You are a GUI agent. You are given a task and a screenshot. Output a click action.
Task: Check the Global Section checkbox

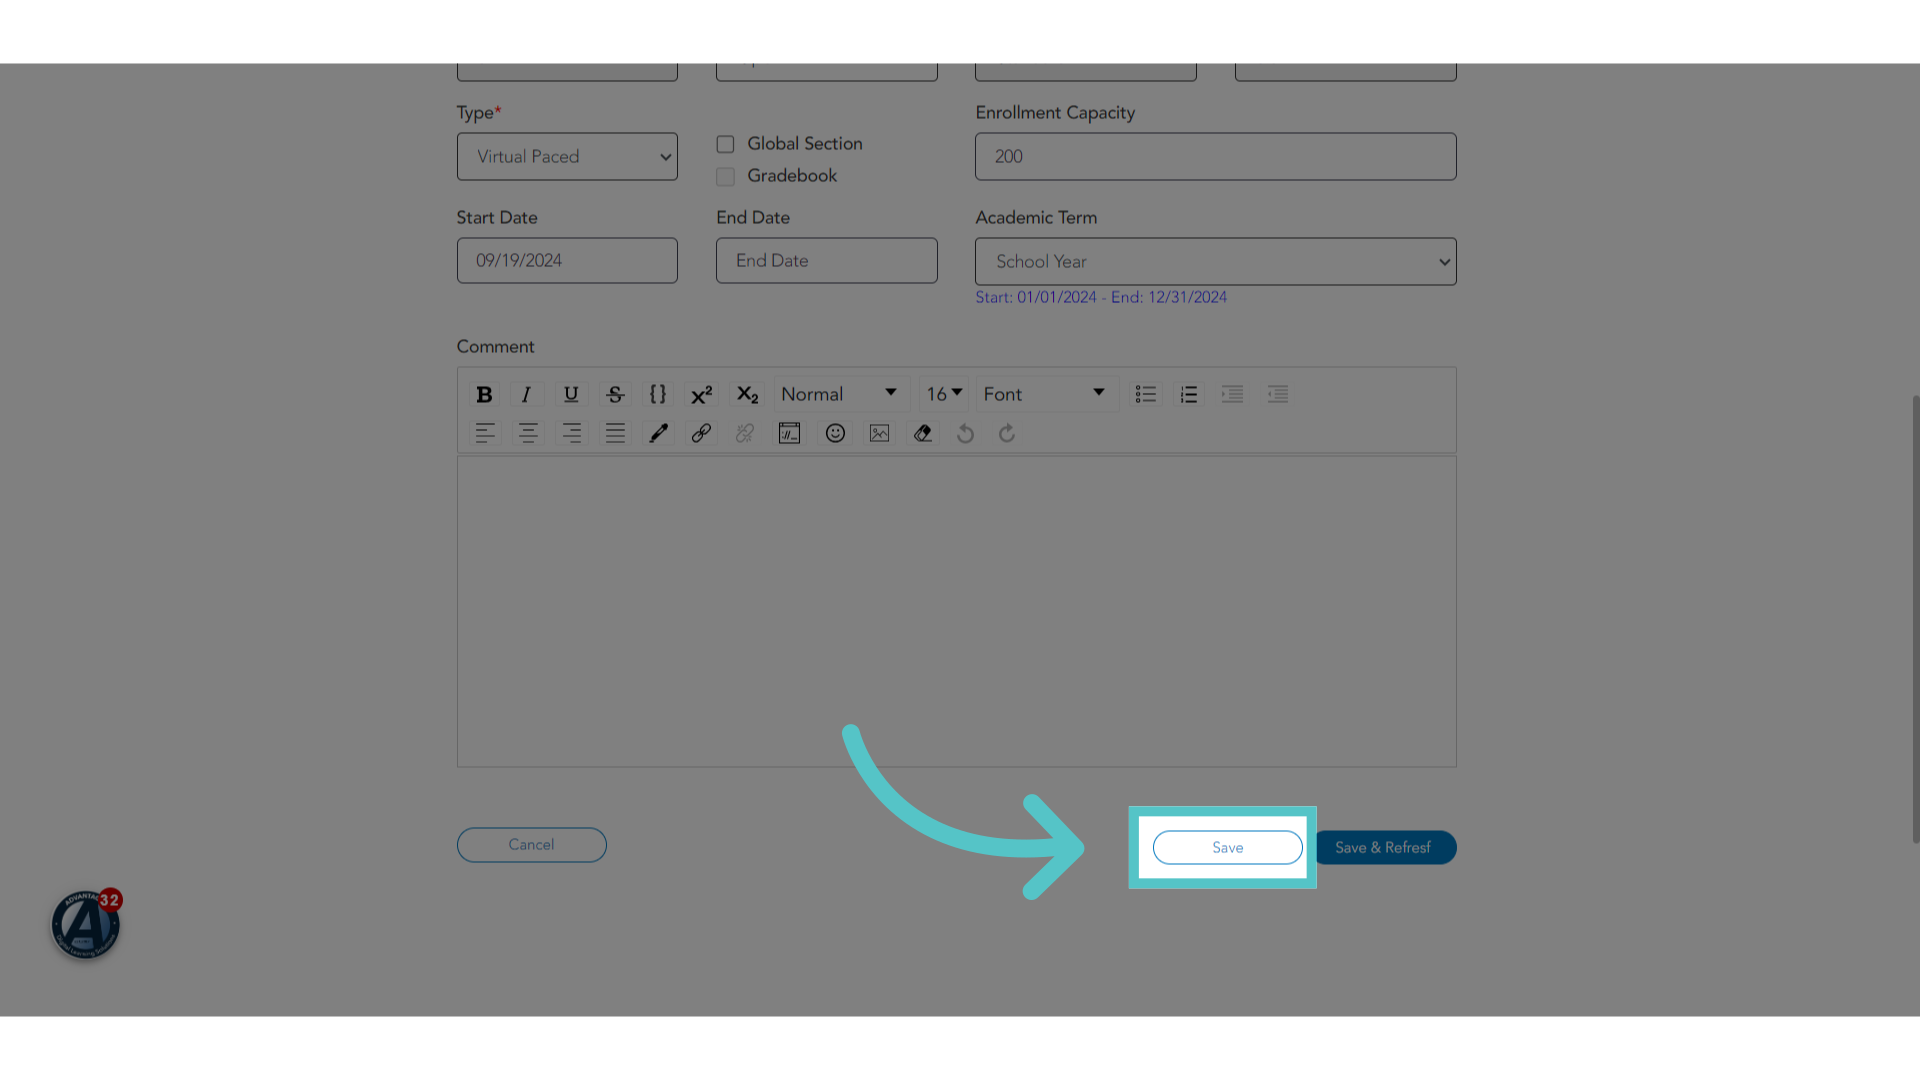(725, 144)
